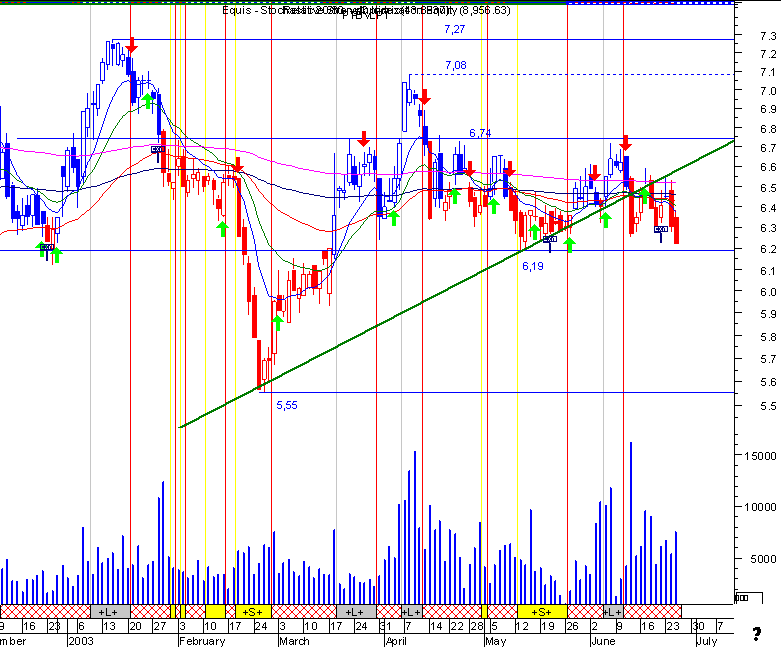The height and width of the screenshot is (647, 781).
Task: Click the June month label
Action: click(x=603, y=641)
